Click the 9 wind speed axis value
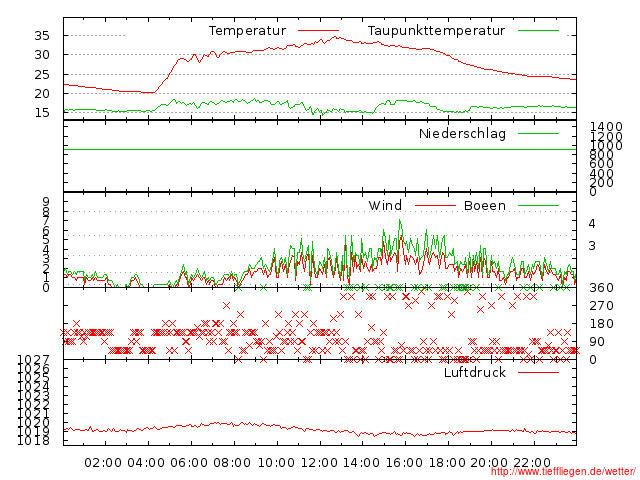640x480 pixels. click(46, 201)
